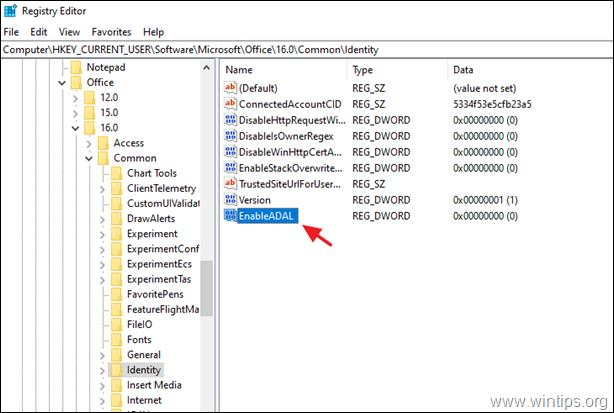The image size is (614, 413).
Task: Click the Chart Tools folder icon
Action: [x=117, y=173]
